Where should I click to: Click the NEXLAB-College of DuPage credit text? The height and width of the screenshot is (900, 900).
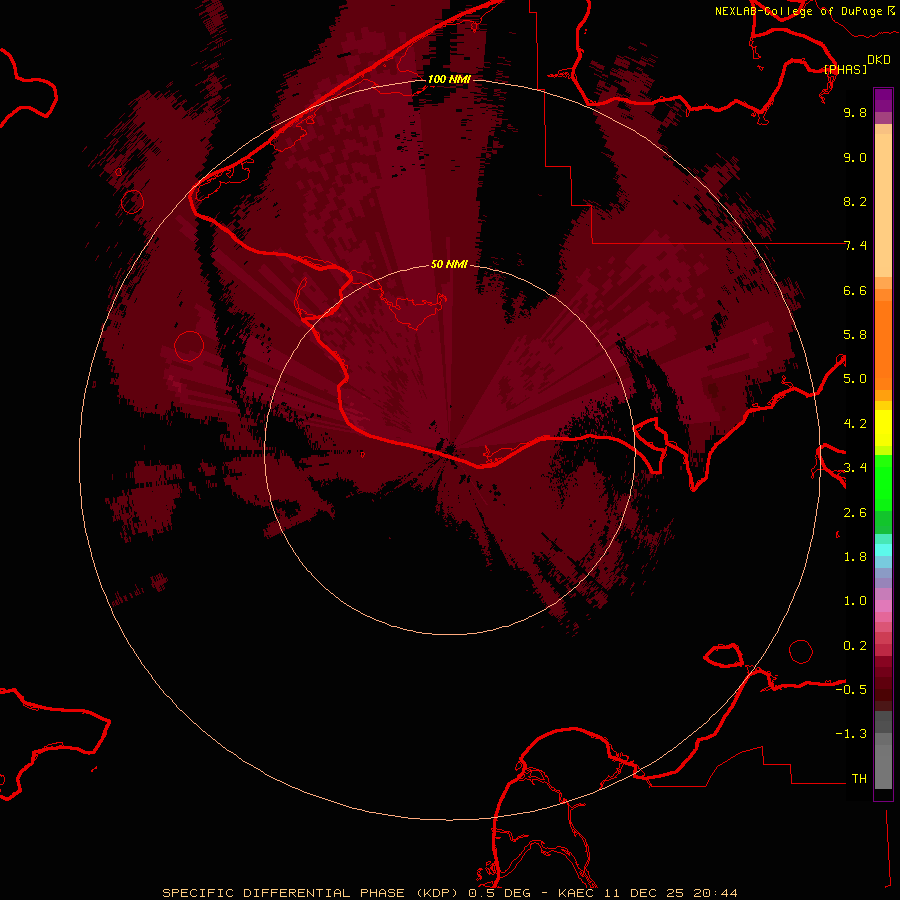point(798,11)
